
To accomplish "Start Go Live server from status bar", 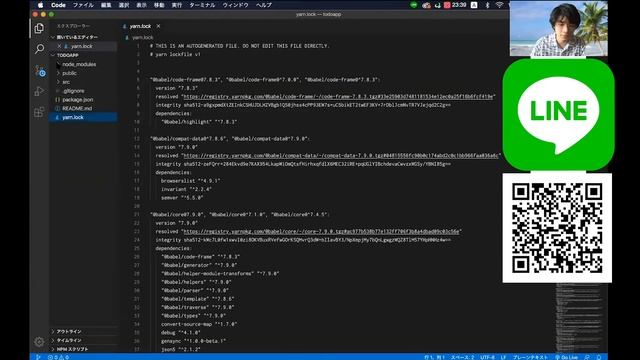I will (x=566, y=357).
